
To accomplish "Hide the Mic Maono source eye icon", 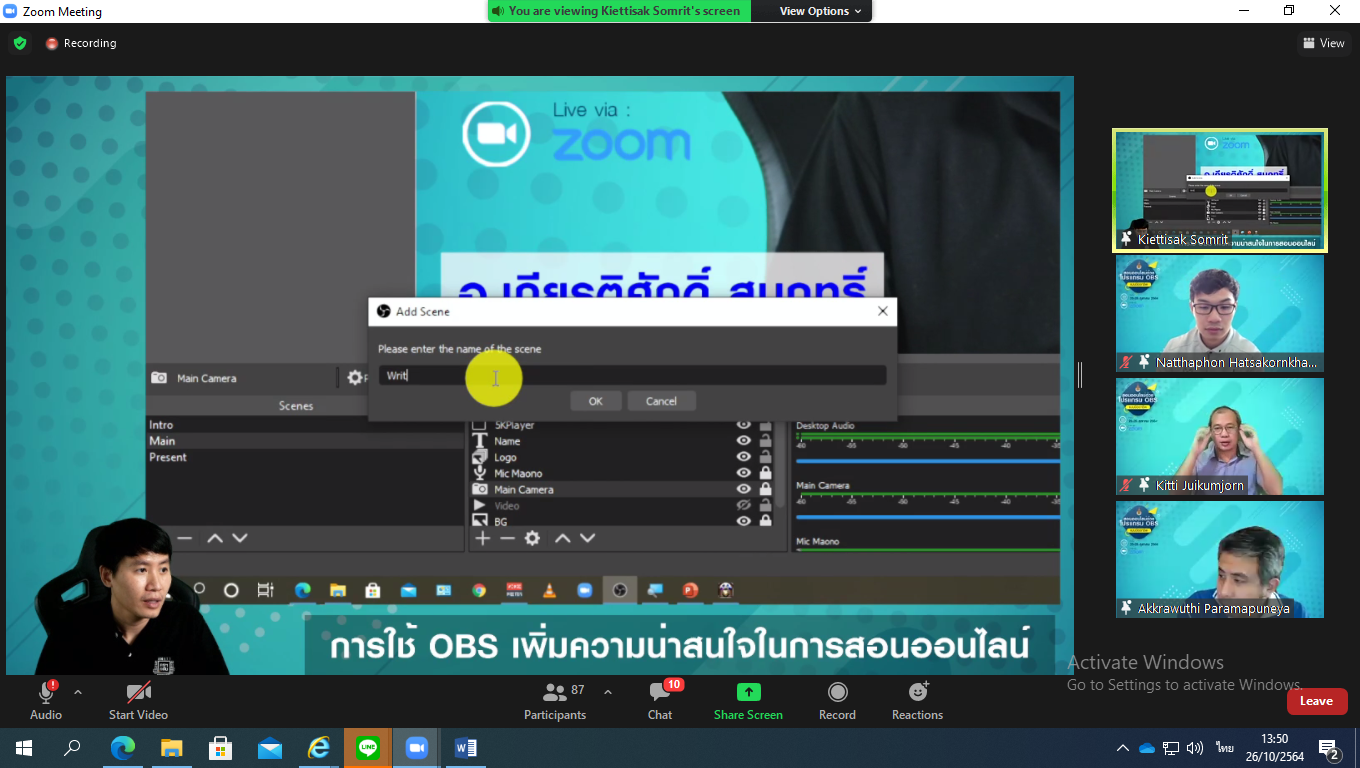I will click(743, 473).
